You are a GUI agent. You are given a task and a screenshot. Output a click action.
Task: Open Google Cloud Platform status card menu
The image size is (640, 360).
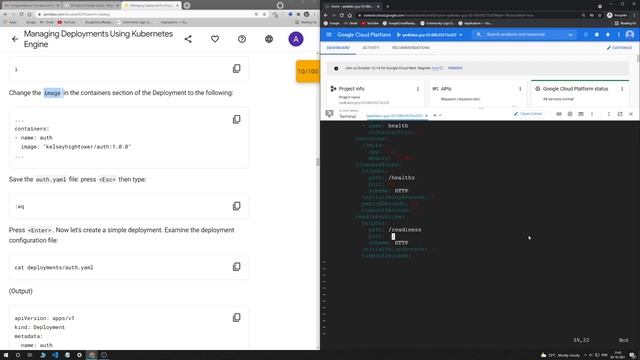click(x=622, y=89)
